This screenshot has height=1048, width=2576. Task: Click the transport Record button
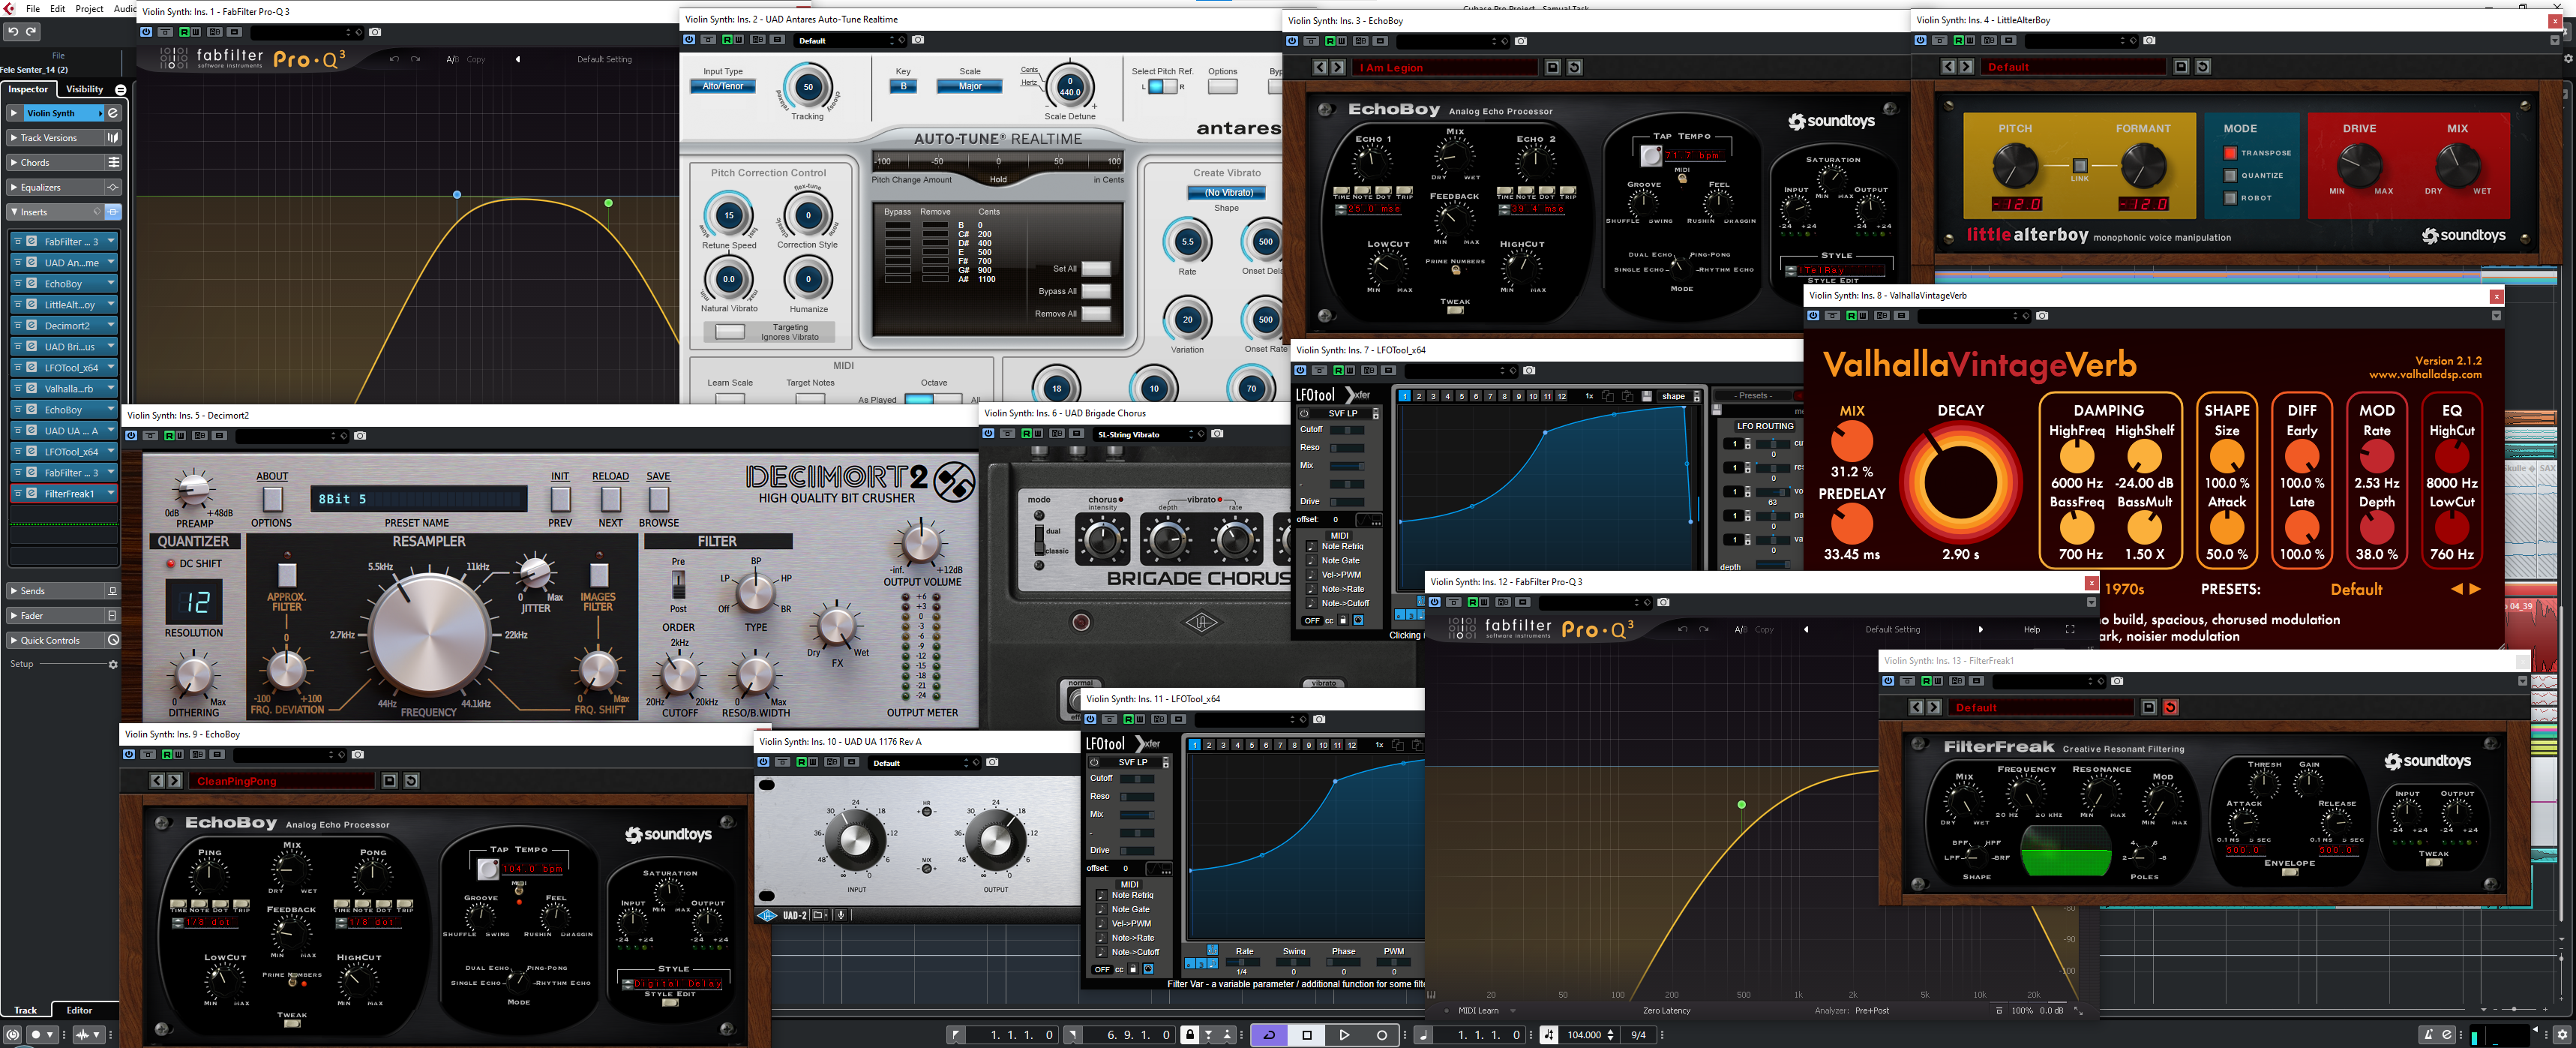1382,1035
